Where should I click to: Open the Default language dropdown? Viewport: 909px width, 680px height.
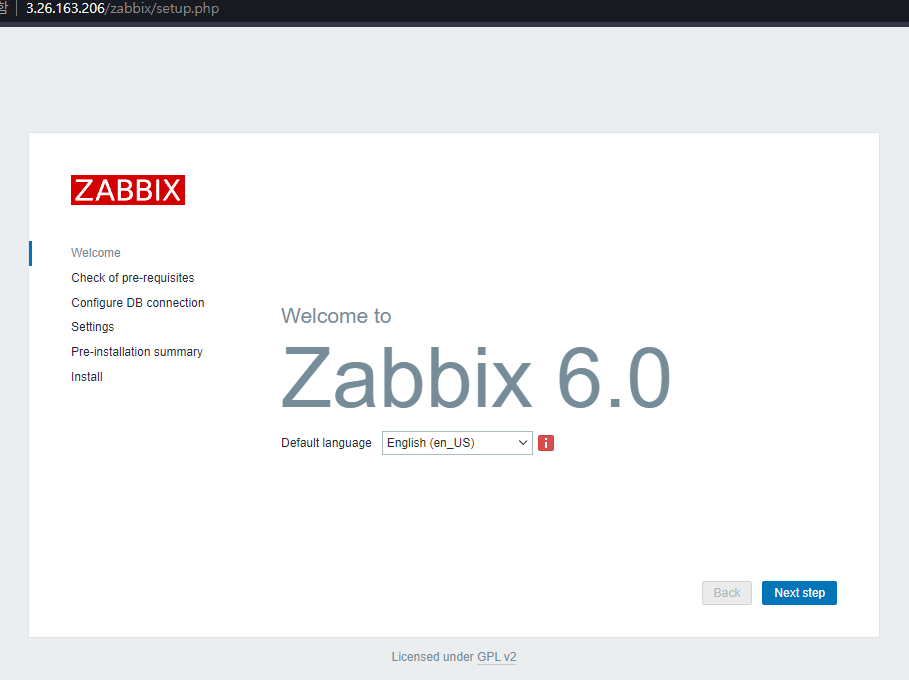click(457, 443)
